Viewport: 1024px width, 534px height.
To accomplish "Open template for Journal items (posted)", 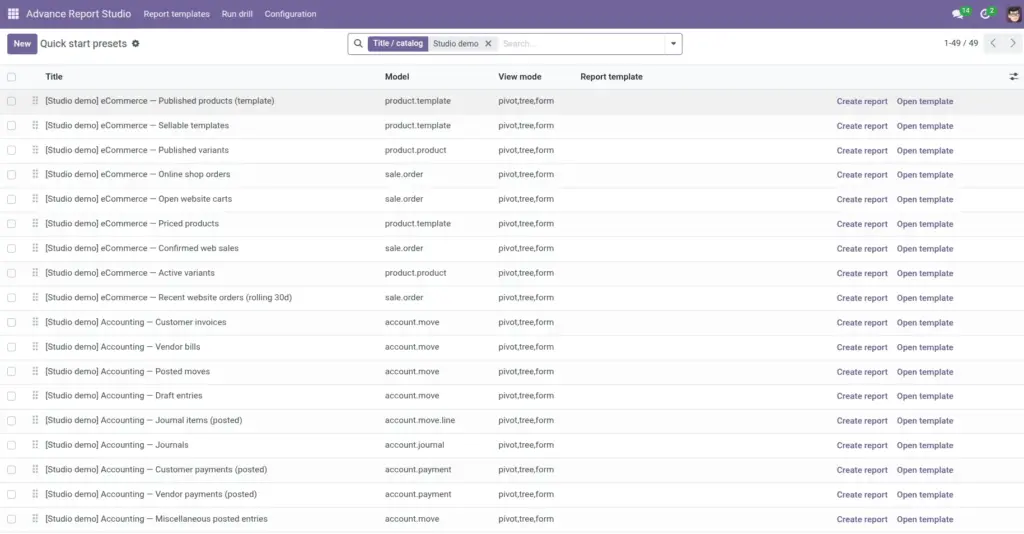I will 925,421.
